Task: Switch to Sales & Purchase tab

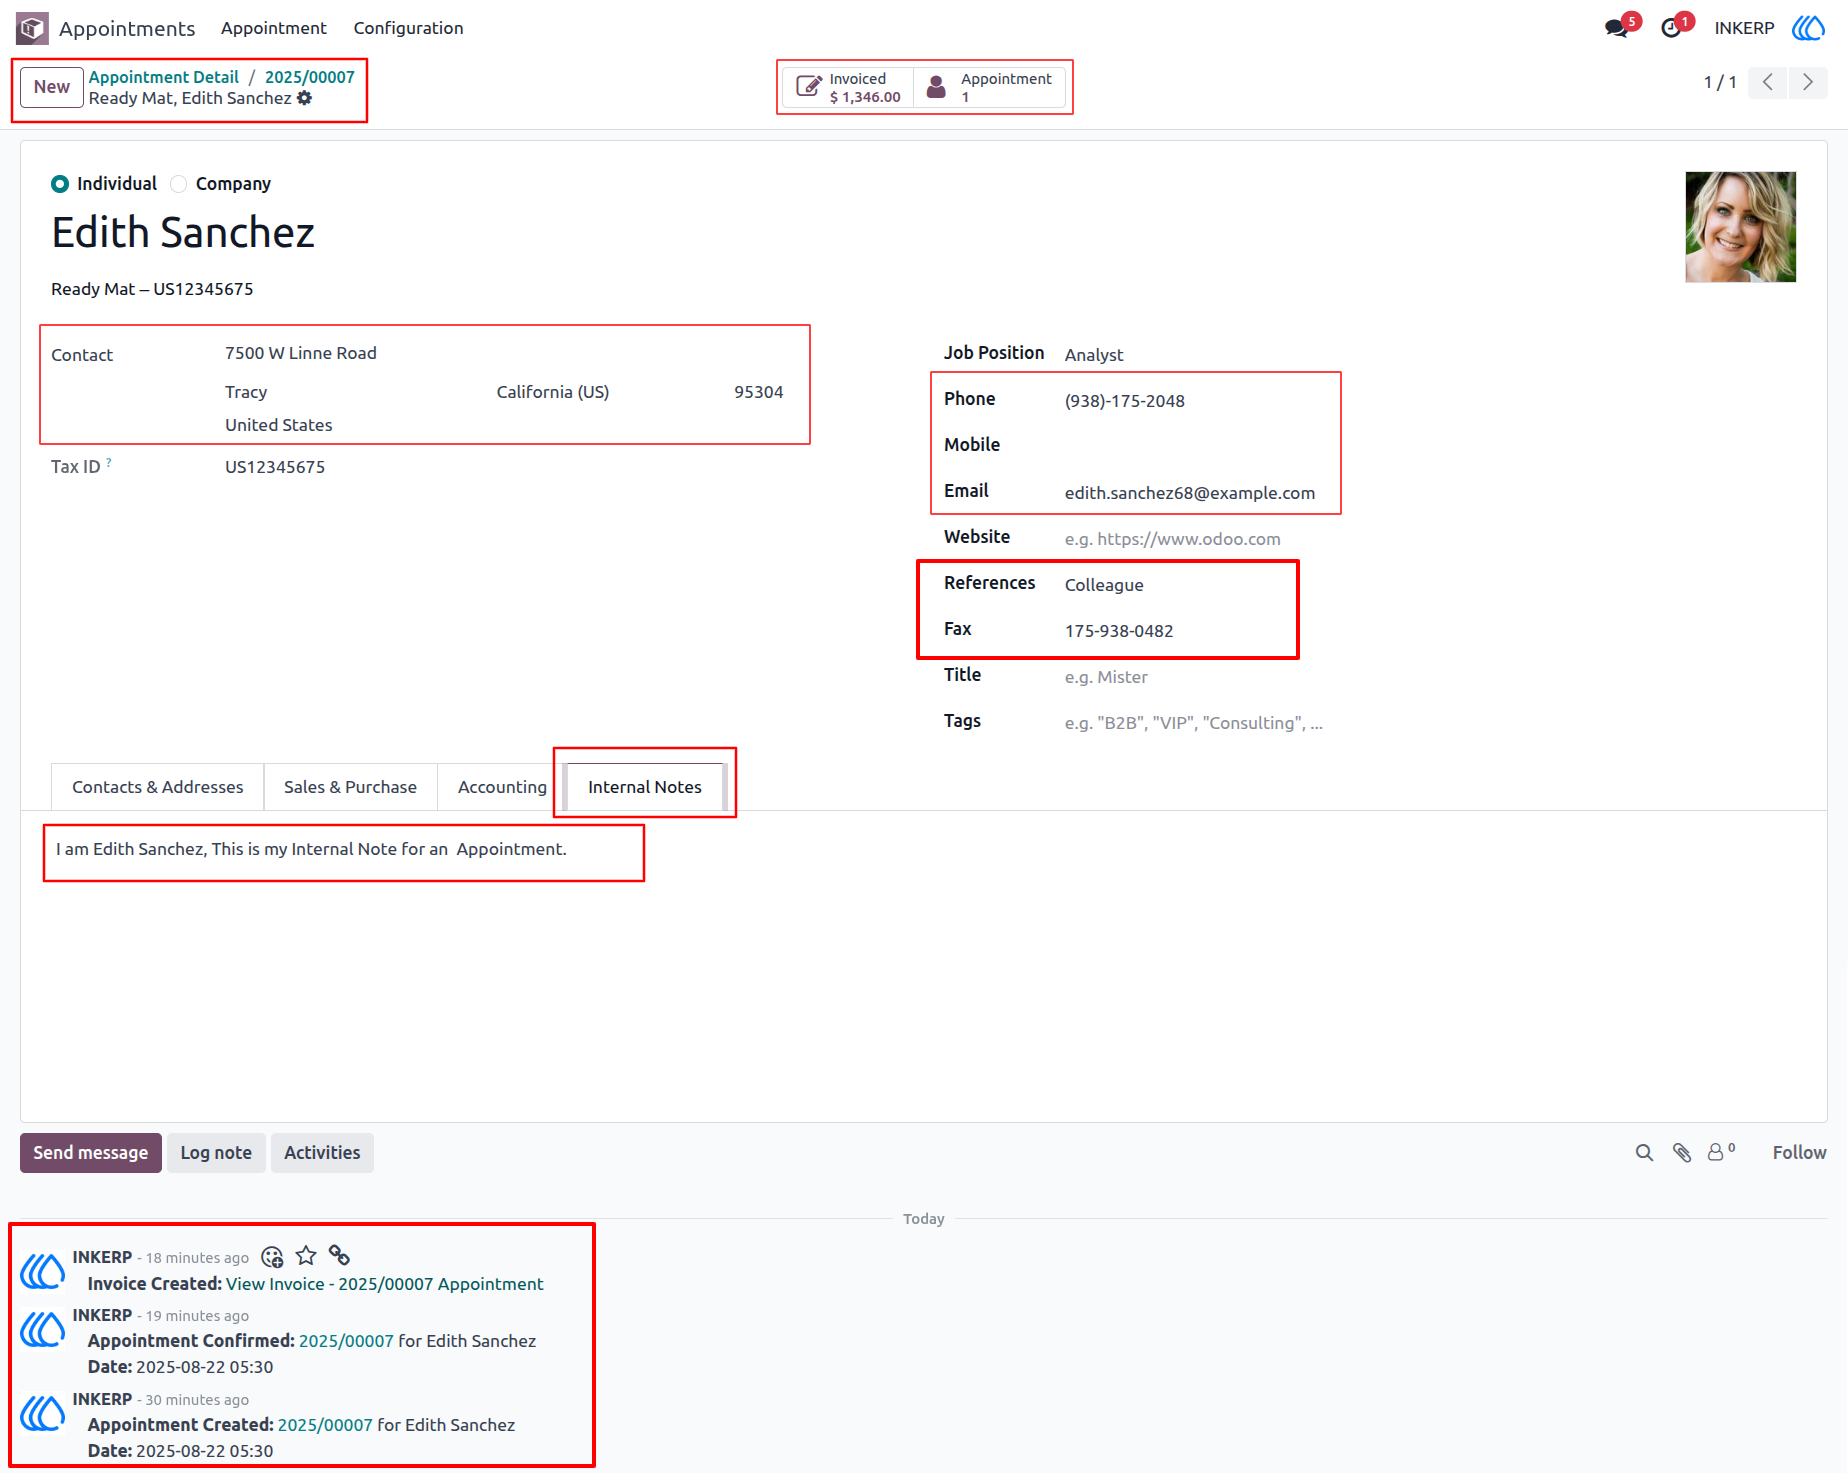Action: [350, 787]
